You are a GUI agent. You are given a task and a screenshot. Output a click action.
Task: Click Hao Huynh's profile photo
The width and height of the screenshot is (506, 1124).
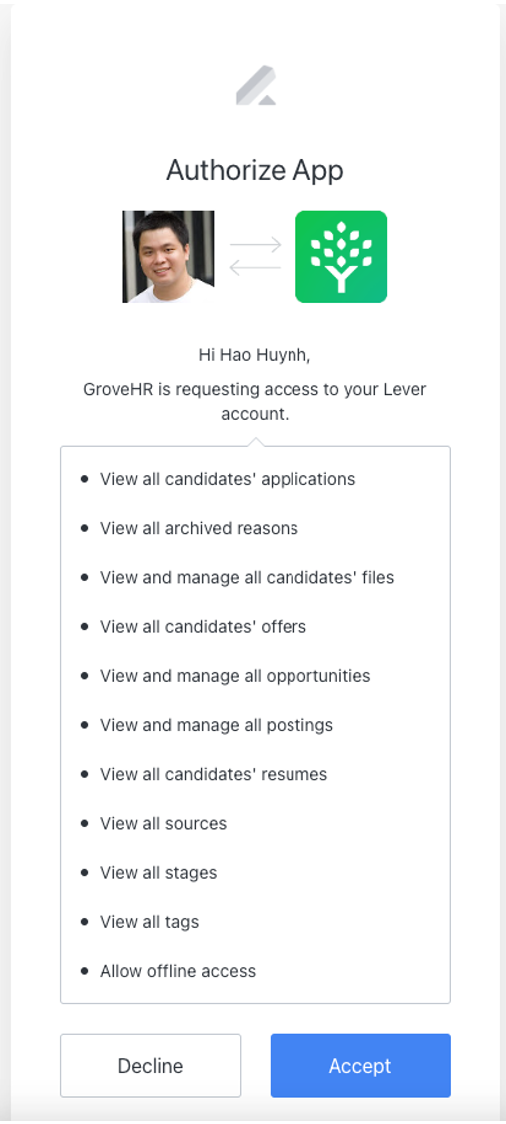(x=168, y=257)
